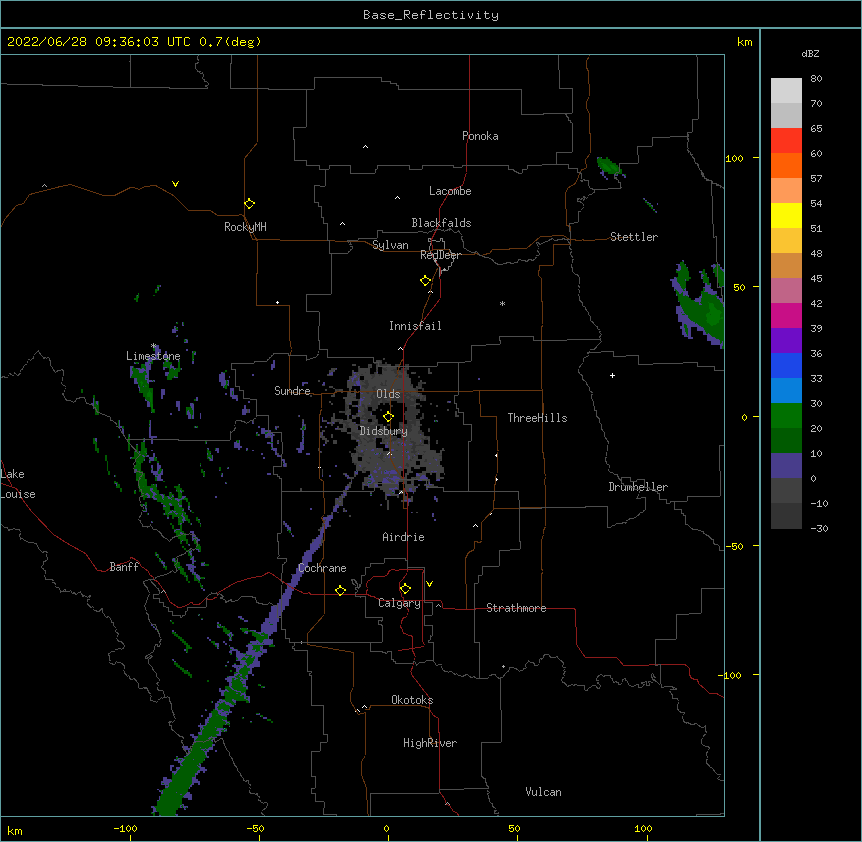862x842 pixels.
Task: Click the Okotoks town label
Action: [x=412, y=700]
